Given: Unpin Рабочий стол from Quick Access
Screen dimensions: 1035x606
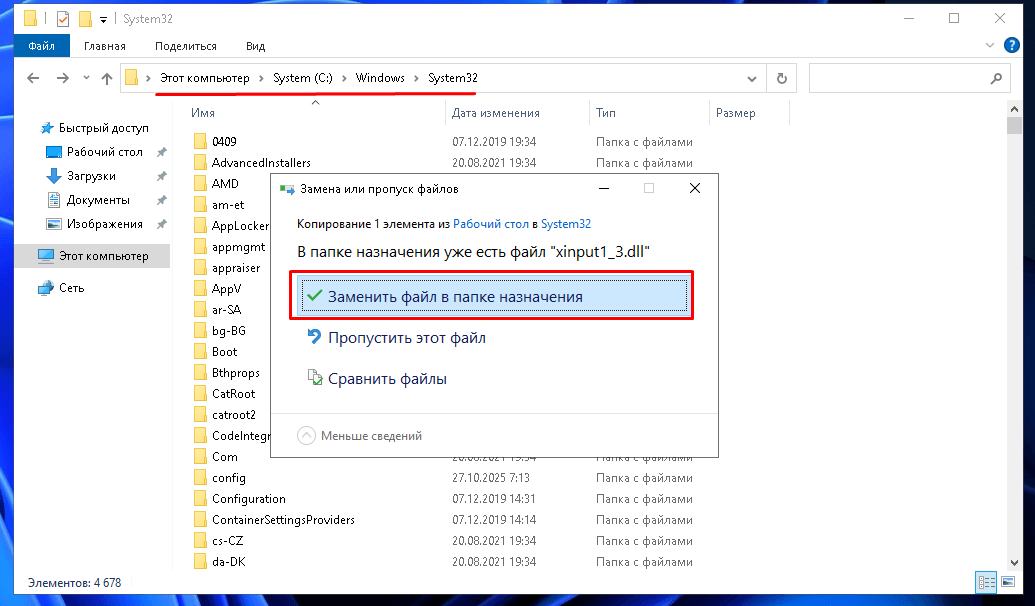Looking at the screenshot, I should (x=163, y=151).
